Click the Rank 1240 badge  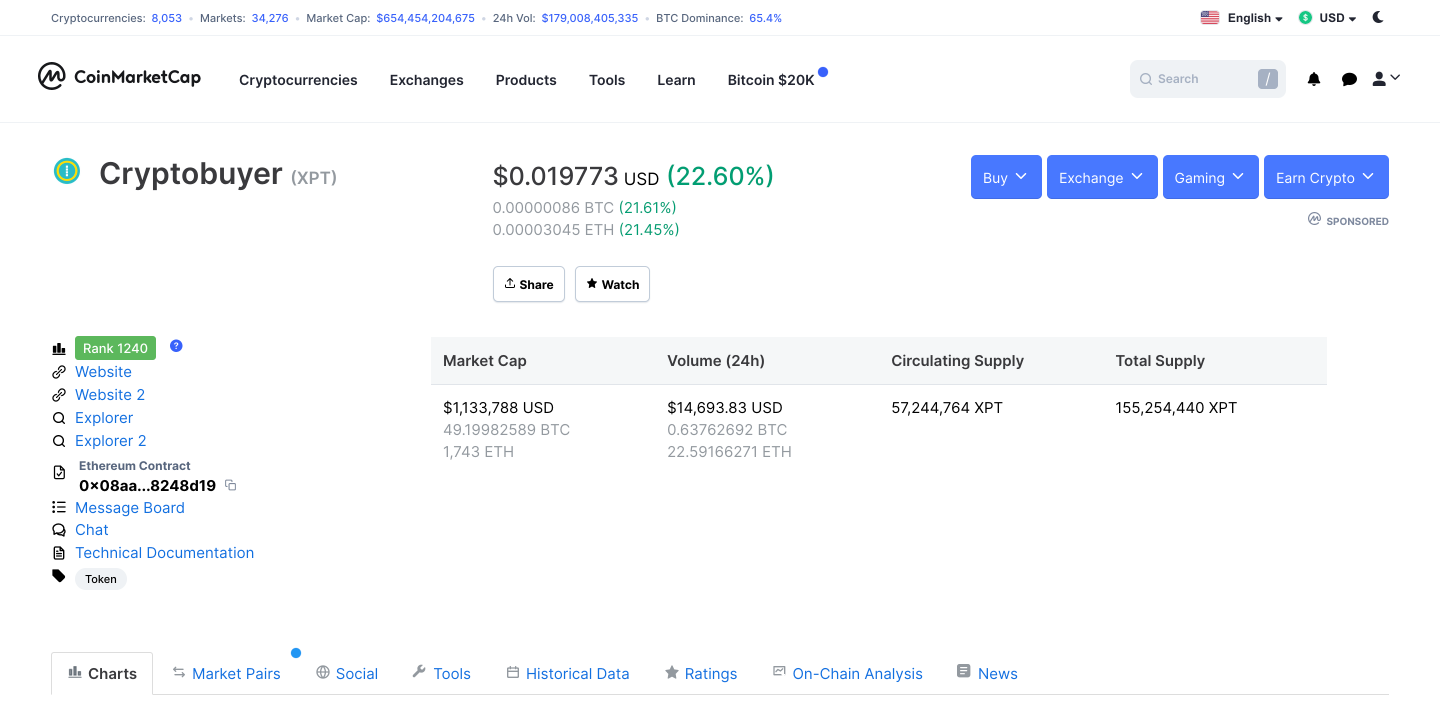coord(115,348)
